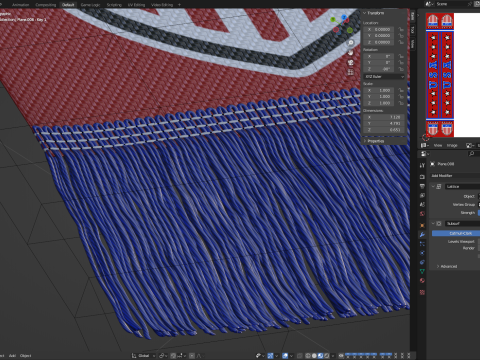This screenshot has width=480, height=360.
Task: Select material preview viewport shading
Action: [x=320, y=356]
